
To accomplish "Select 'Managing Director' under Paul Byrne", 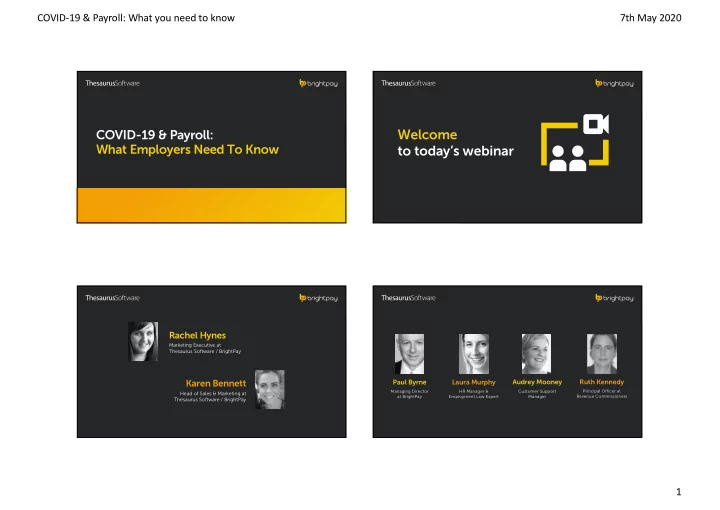I will click(x=409, y=394).
